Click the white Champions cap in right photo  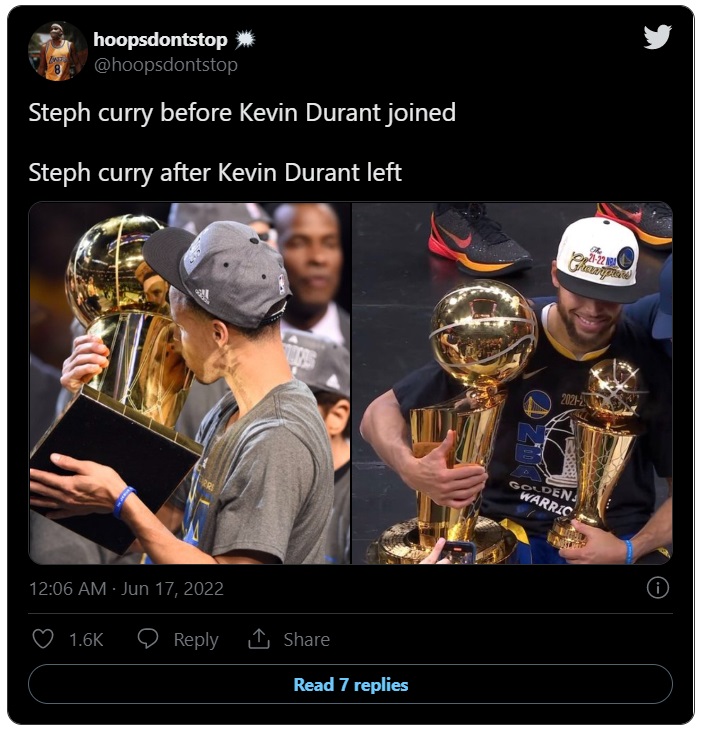(x=598, y=259)
